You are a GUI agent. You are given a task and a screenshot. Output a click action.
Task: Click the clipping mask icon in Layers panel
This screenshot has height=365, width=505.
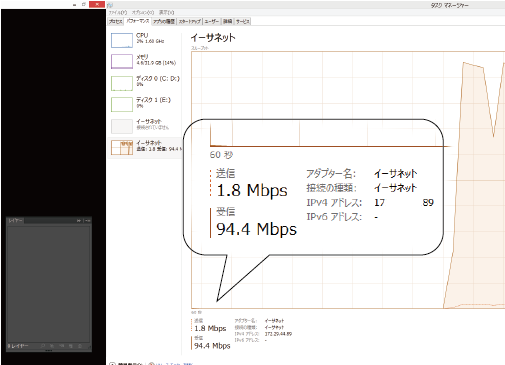coord(52,346)
